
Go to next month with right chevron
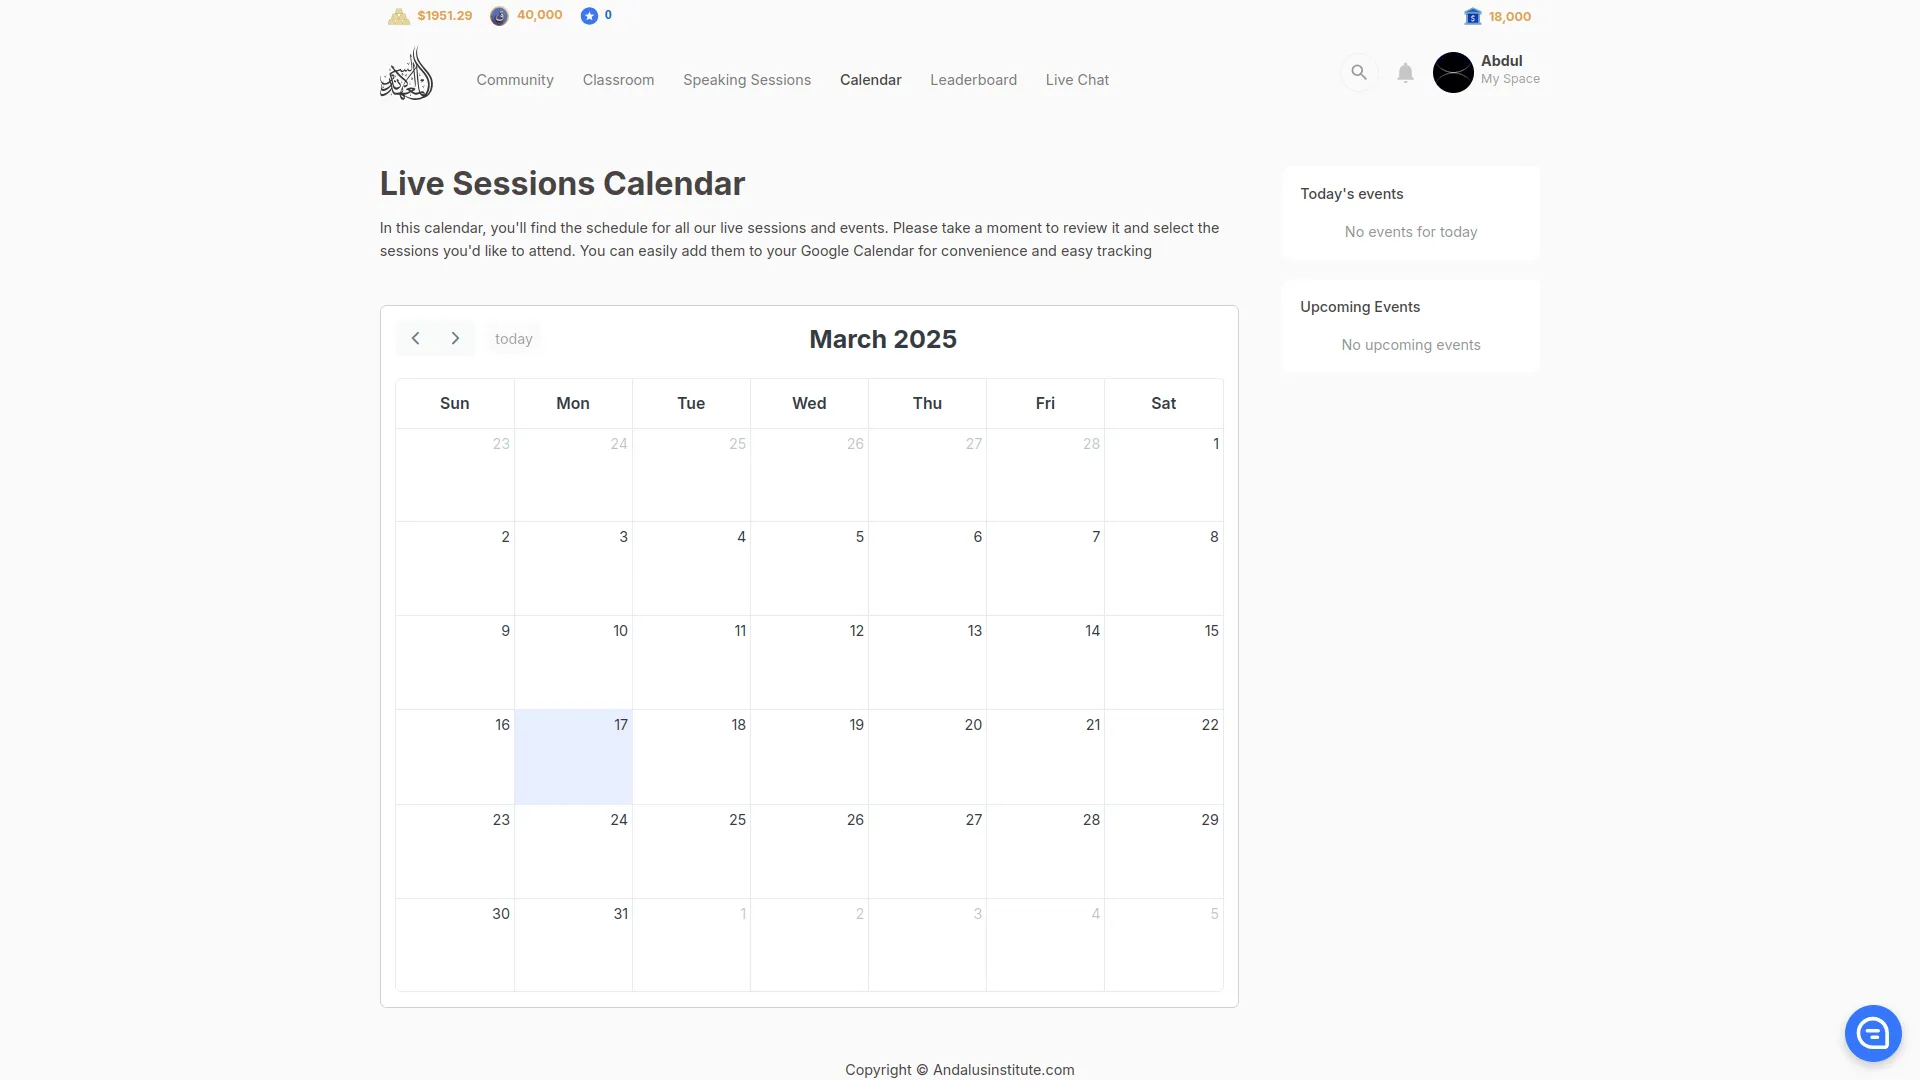pos(455,339)
